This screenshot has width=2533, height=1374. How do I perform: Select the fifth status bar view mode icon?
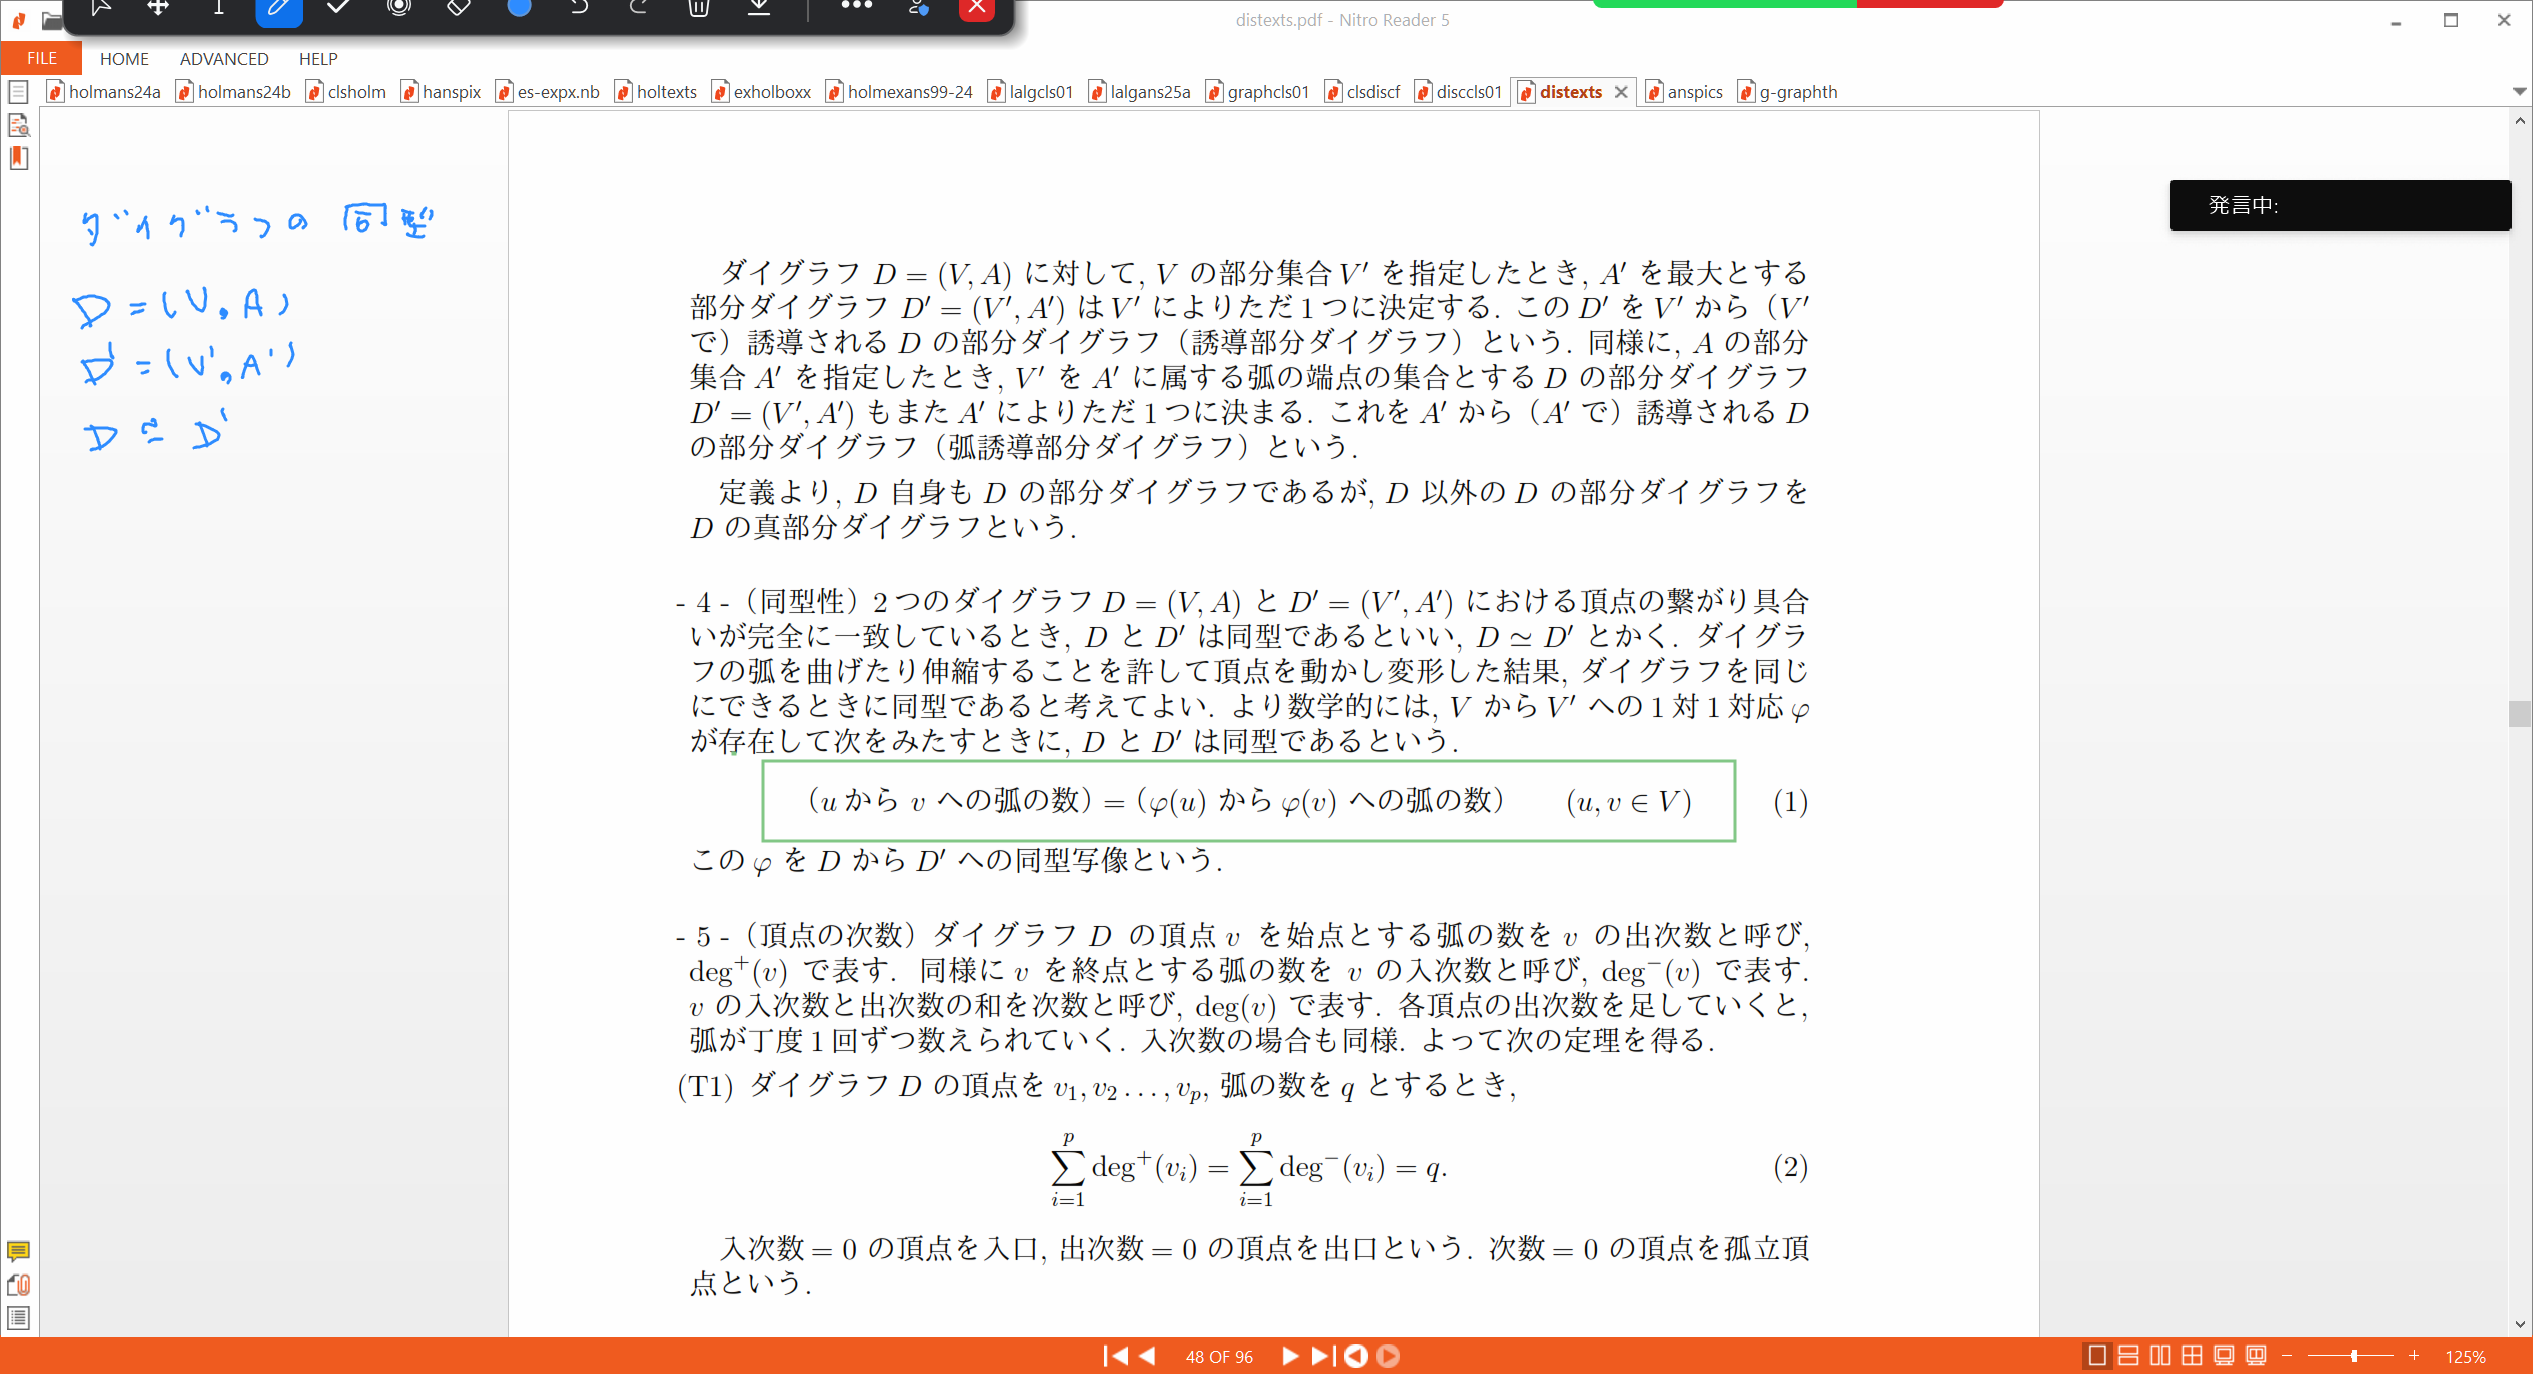[2224, 1356]
